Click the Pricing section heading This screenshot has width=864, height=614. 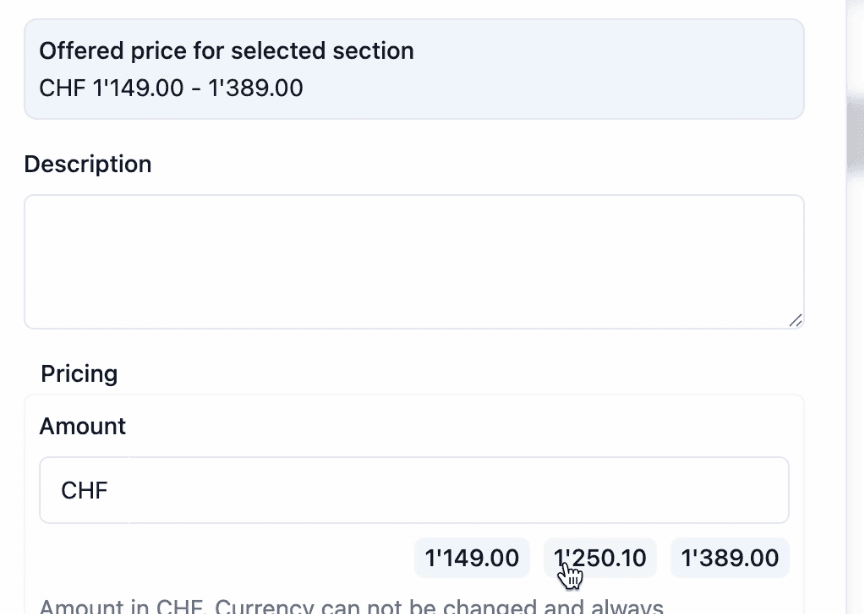(x=79, y=374)
